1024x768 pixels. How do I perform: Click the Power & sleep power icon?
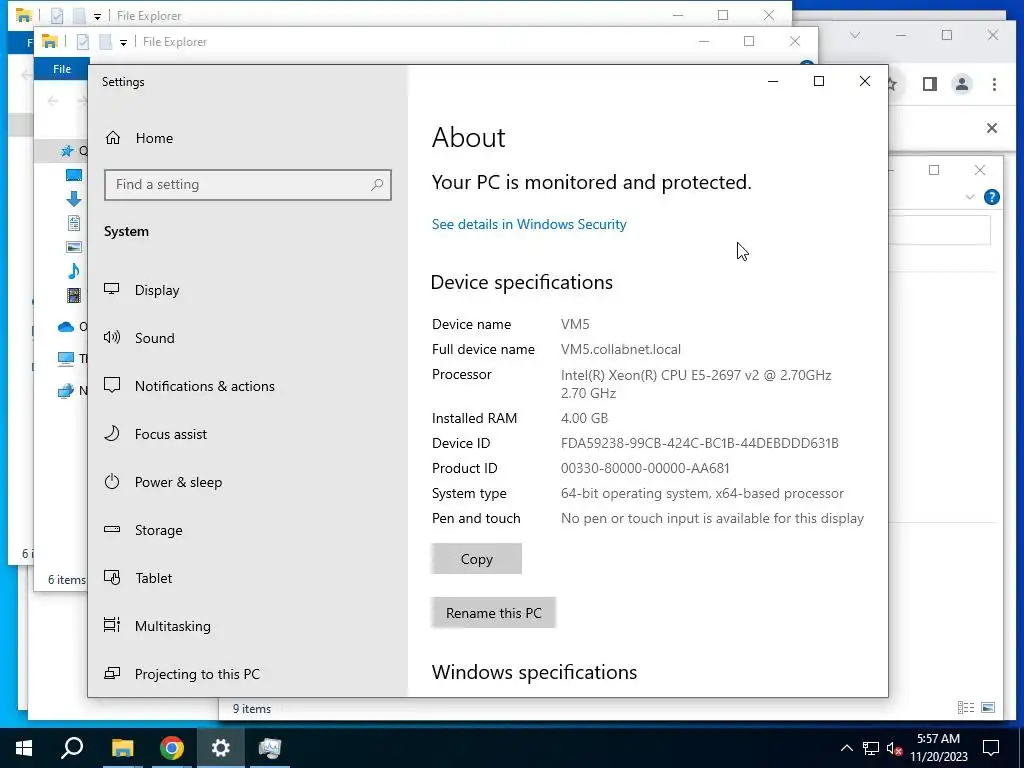(112, 481)
